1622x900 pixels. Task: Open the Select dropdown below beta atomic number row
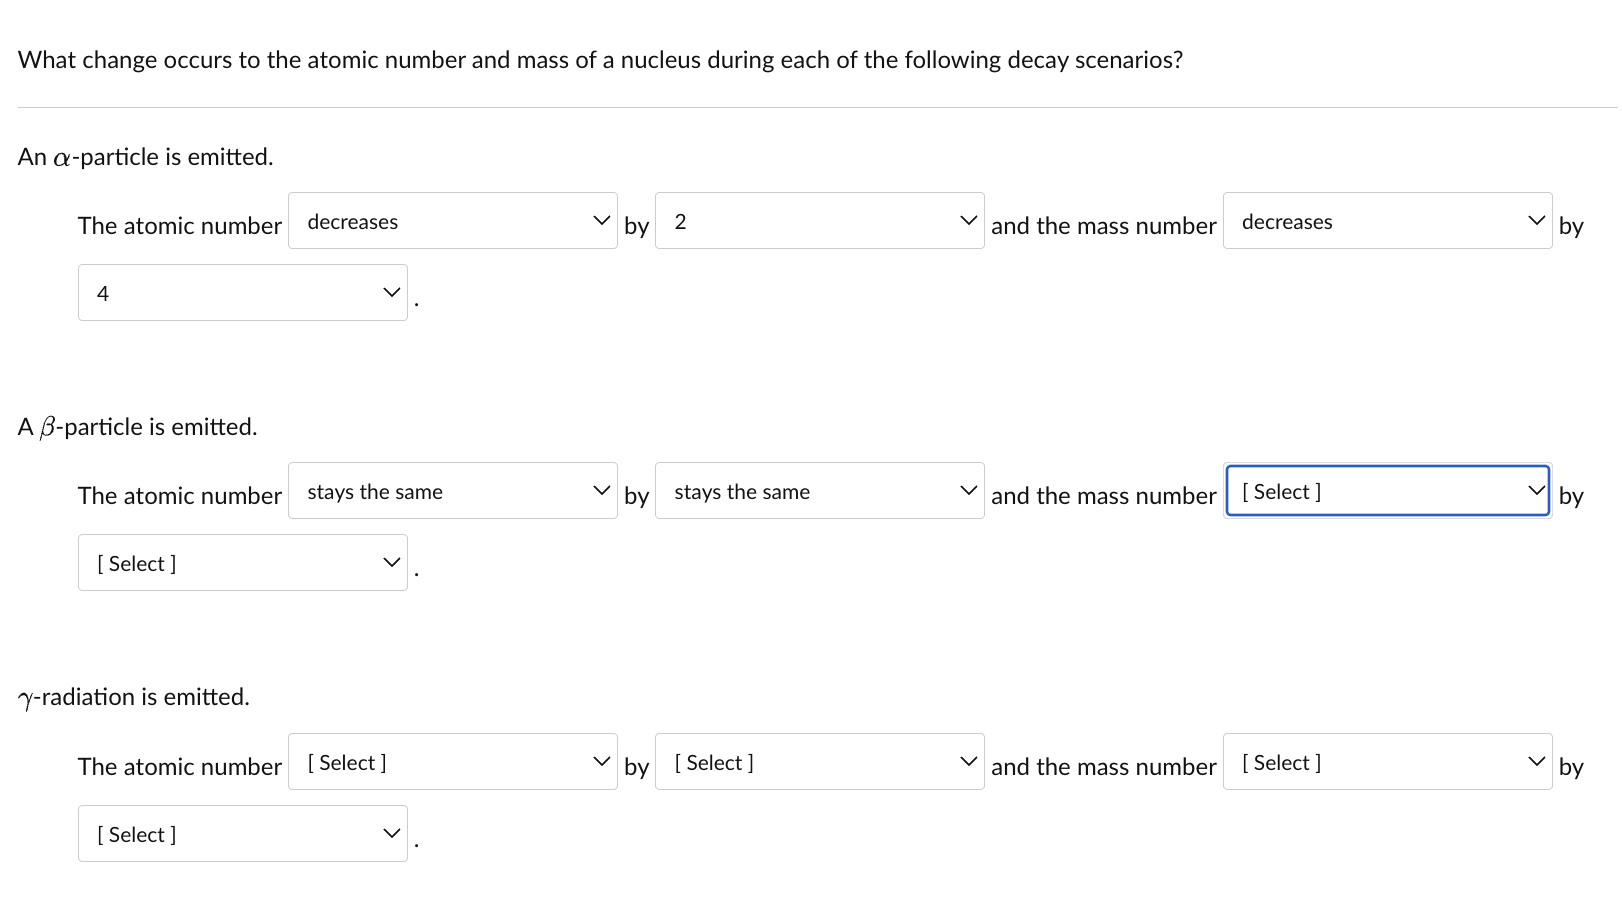(242, 562)
